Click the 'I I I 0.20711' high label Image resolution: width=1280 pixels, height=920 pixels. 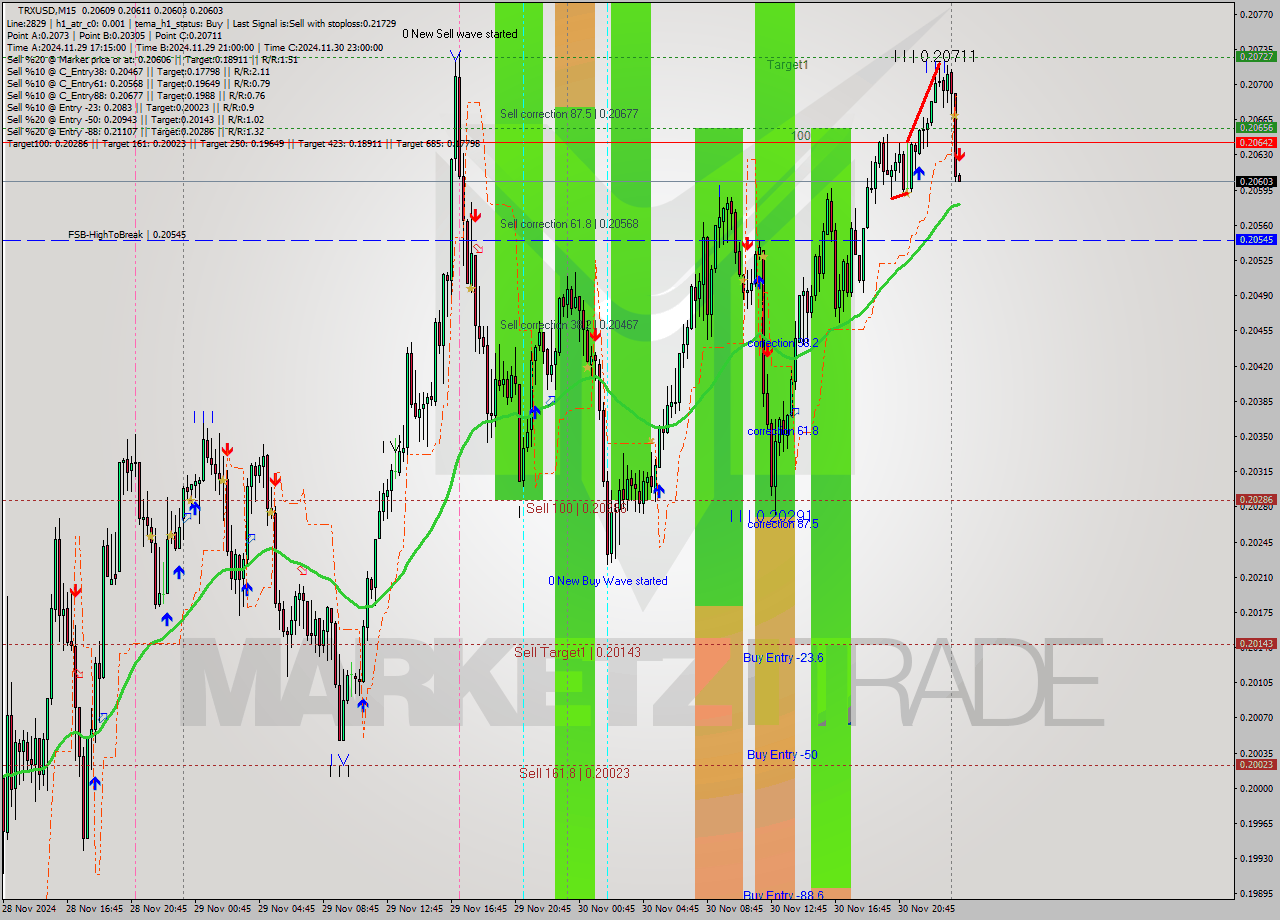[x=935, y=56]
